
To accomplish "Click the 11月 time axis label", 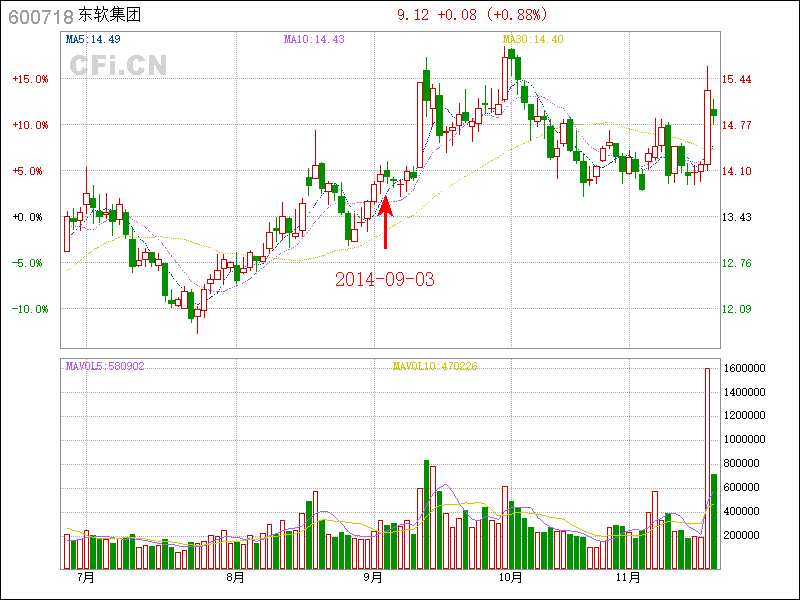I will tap(627, 578).
